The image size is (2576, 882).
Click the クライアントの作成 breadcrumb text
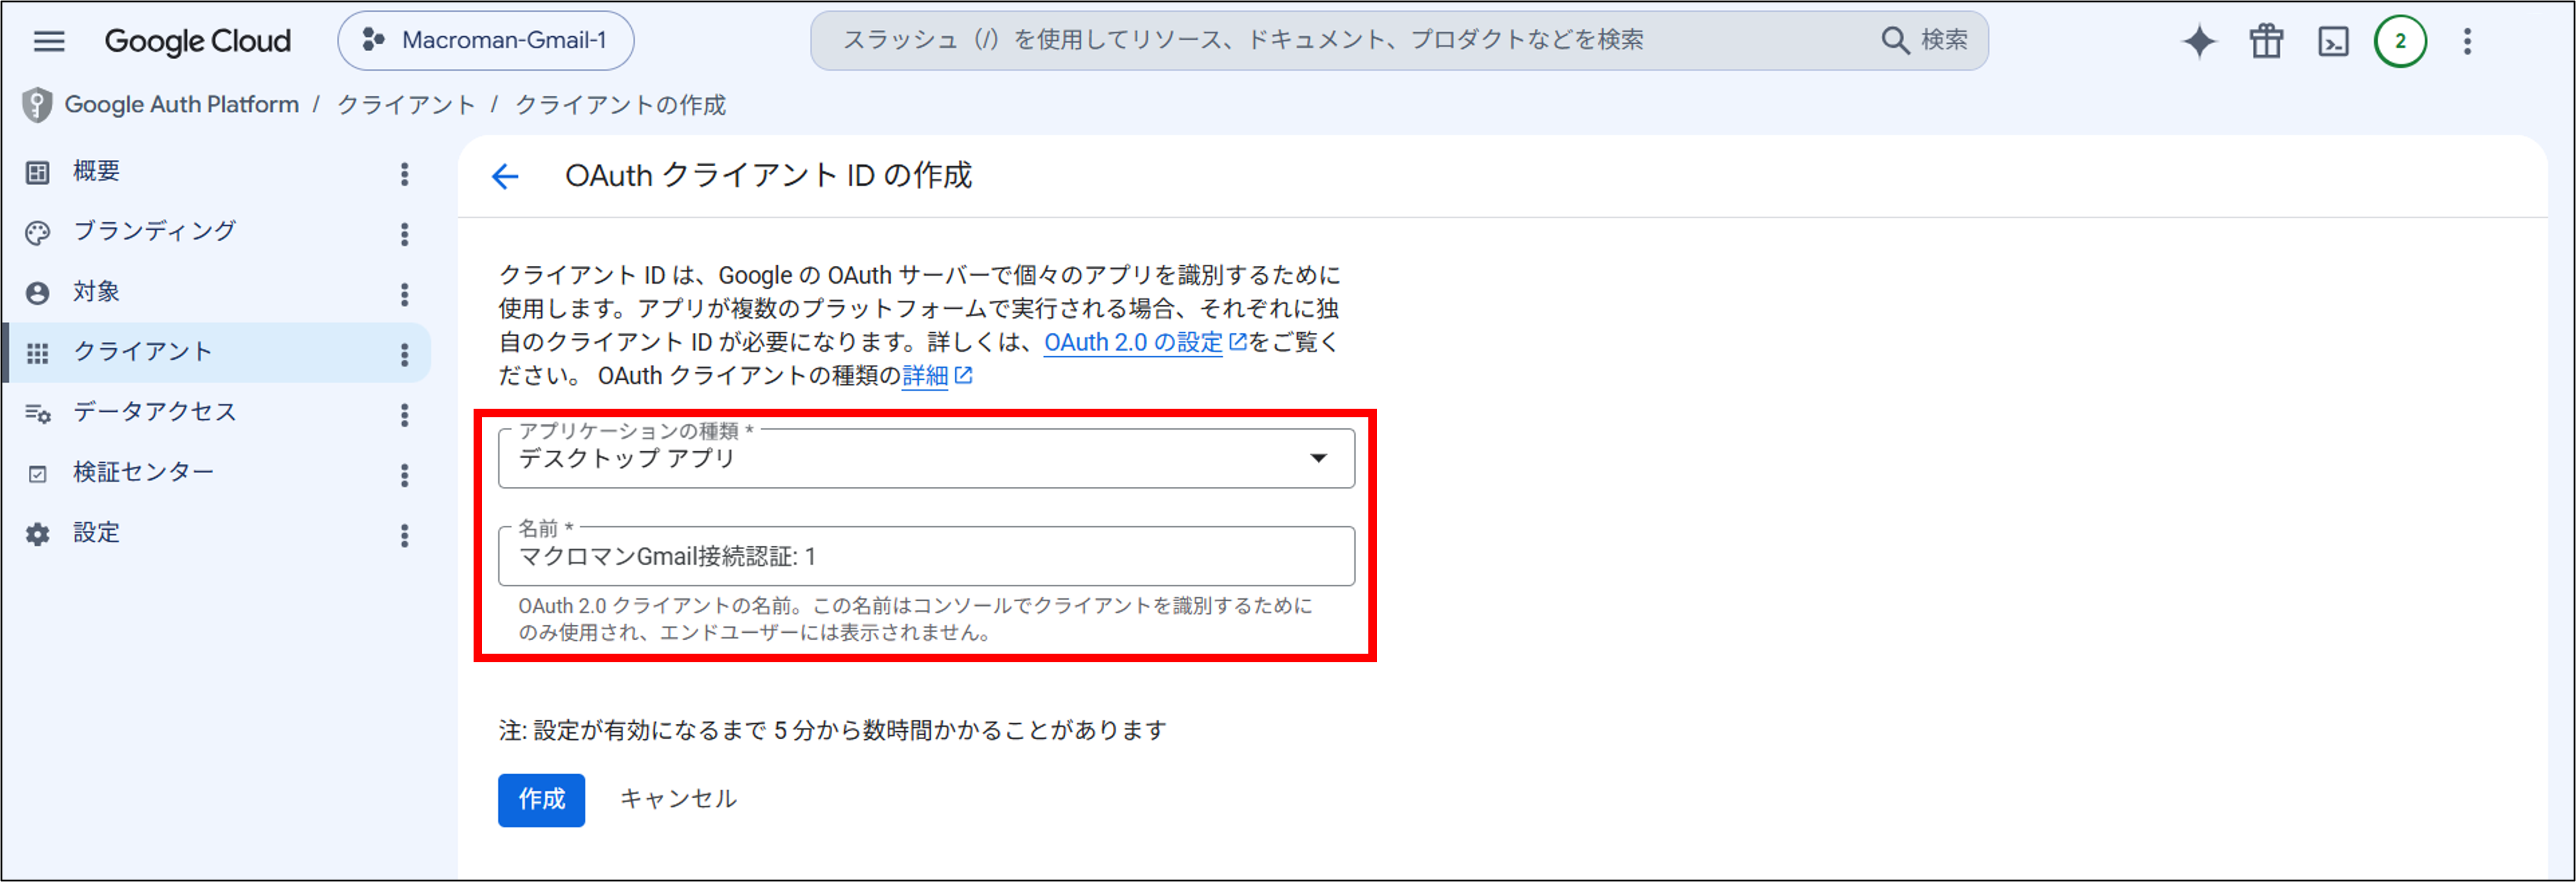pyautogui.click(x=620, y=104)
